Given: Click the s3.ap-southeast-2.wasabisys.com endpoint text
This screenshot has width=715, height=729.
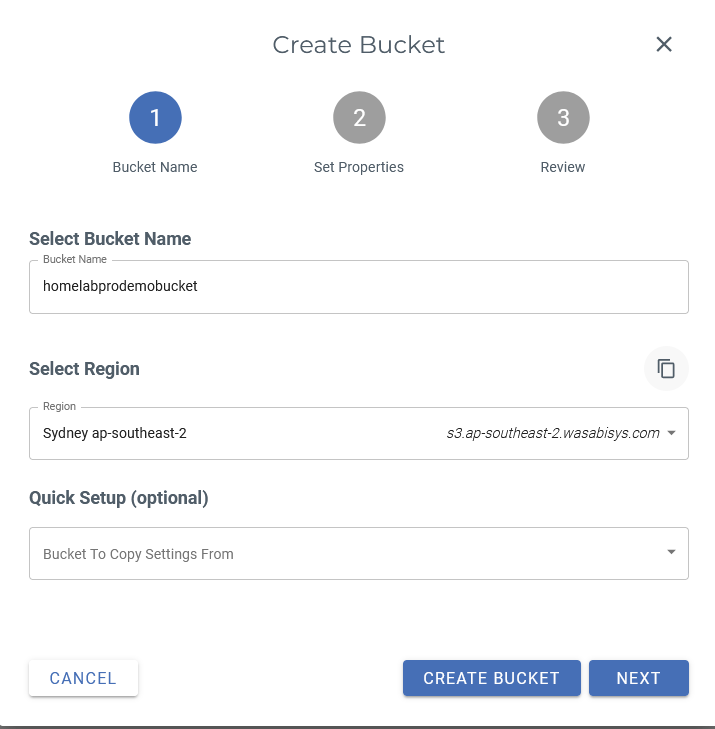Looking at the screenshot, I should (553, 433).
